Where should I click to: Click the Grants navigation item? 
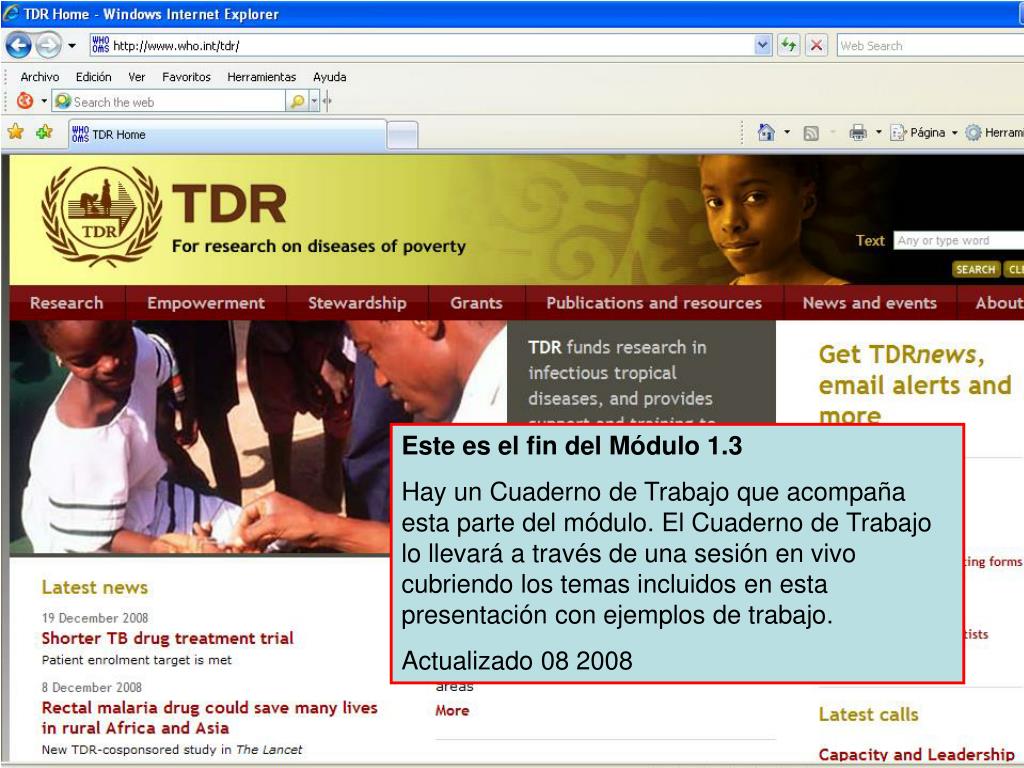[476, 303]
